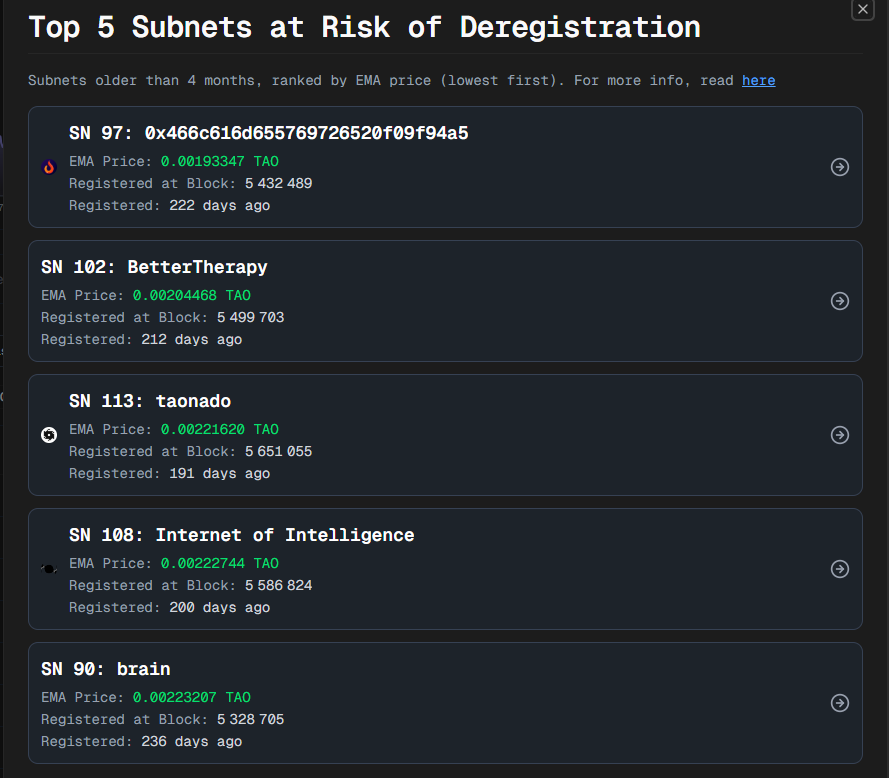Click the SN 113: taonado heading
889x778 pixels.
point(150,401)
